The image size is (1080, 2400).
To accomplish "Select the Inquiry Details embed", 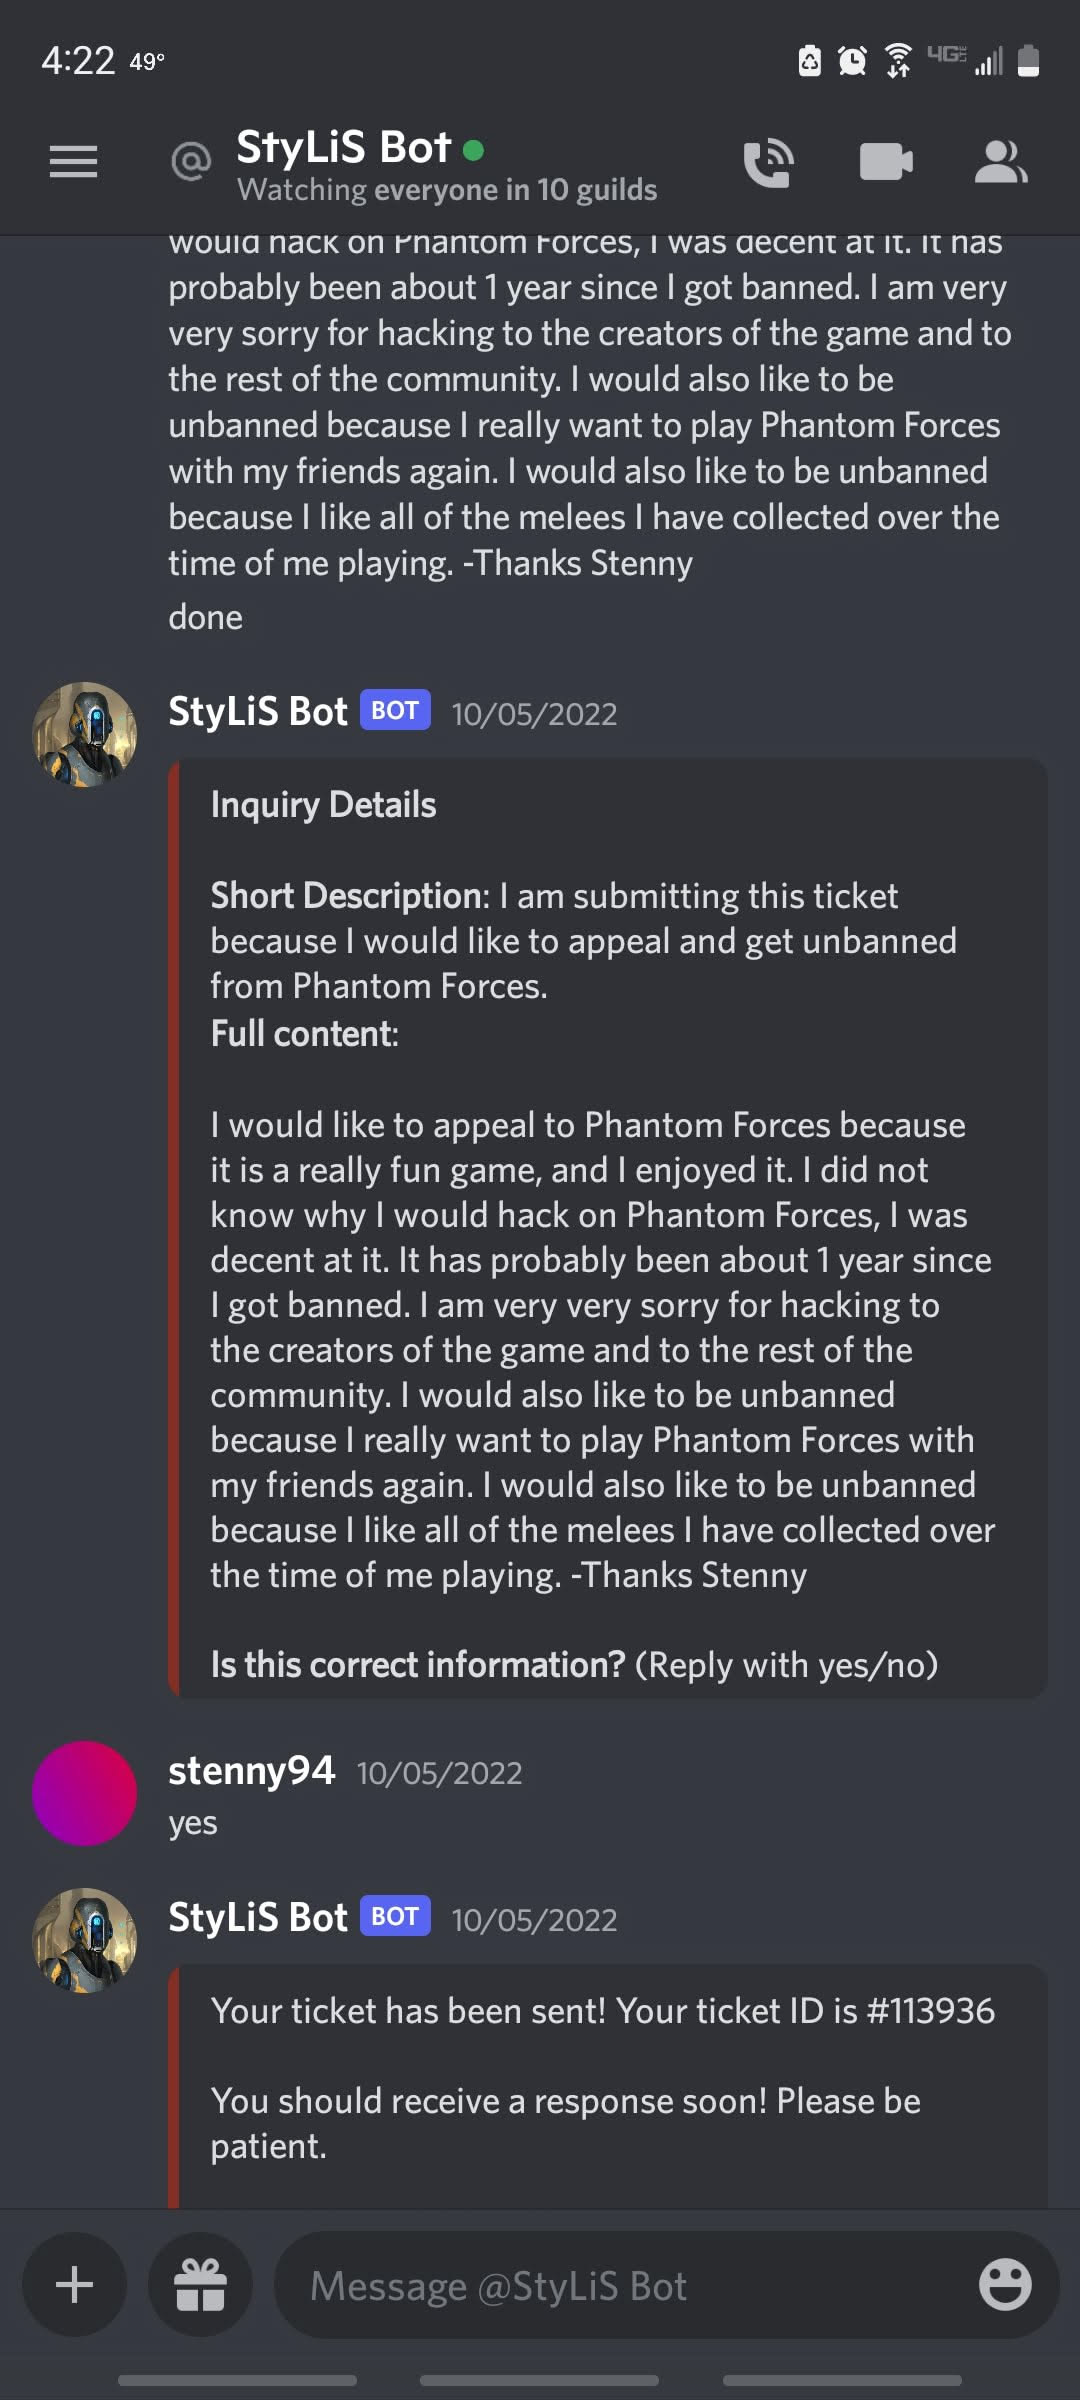I will (607, 1228).
